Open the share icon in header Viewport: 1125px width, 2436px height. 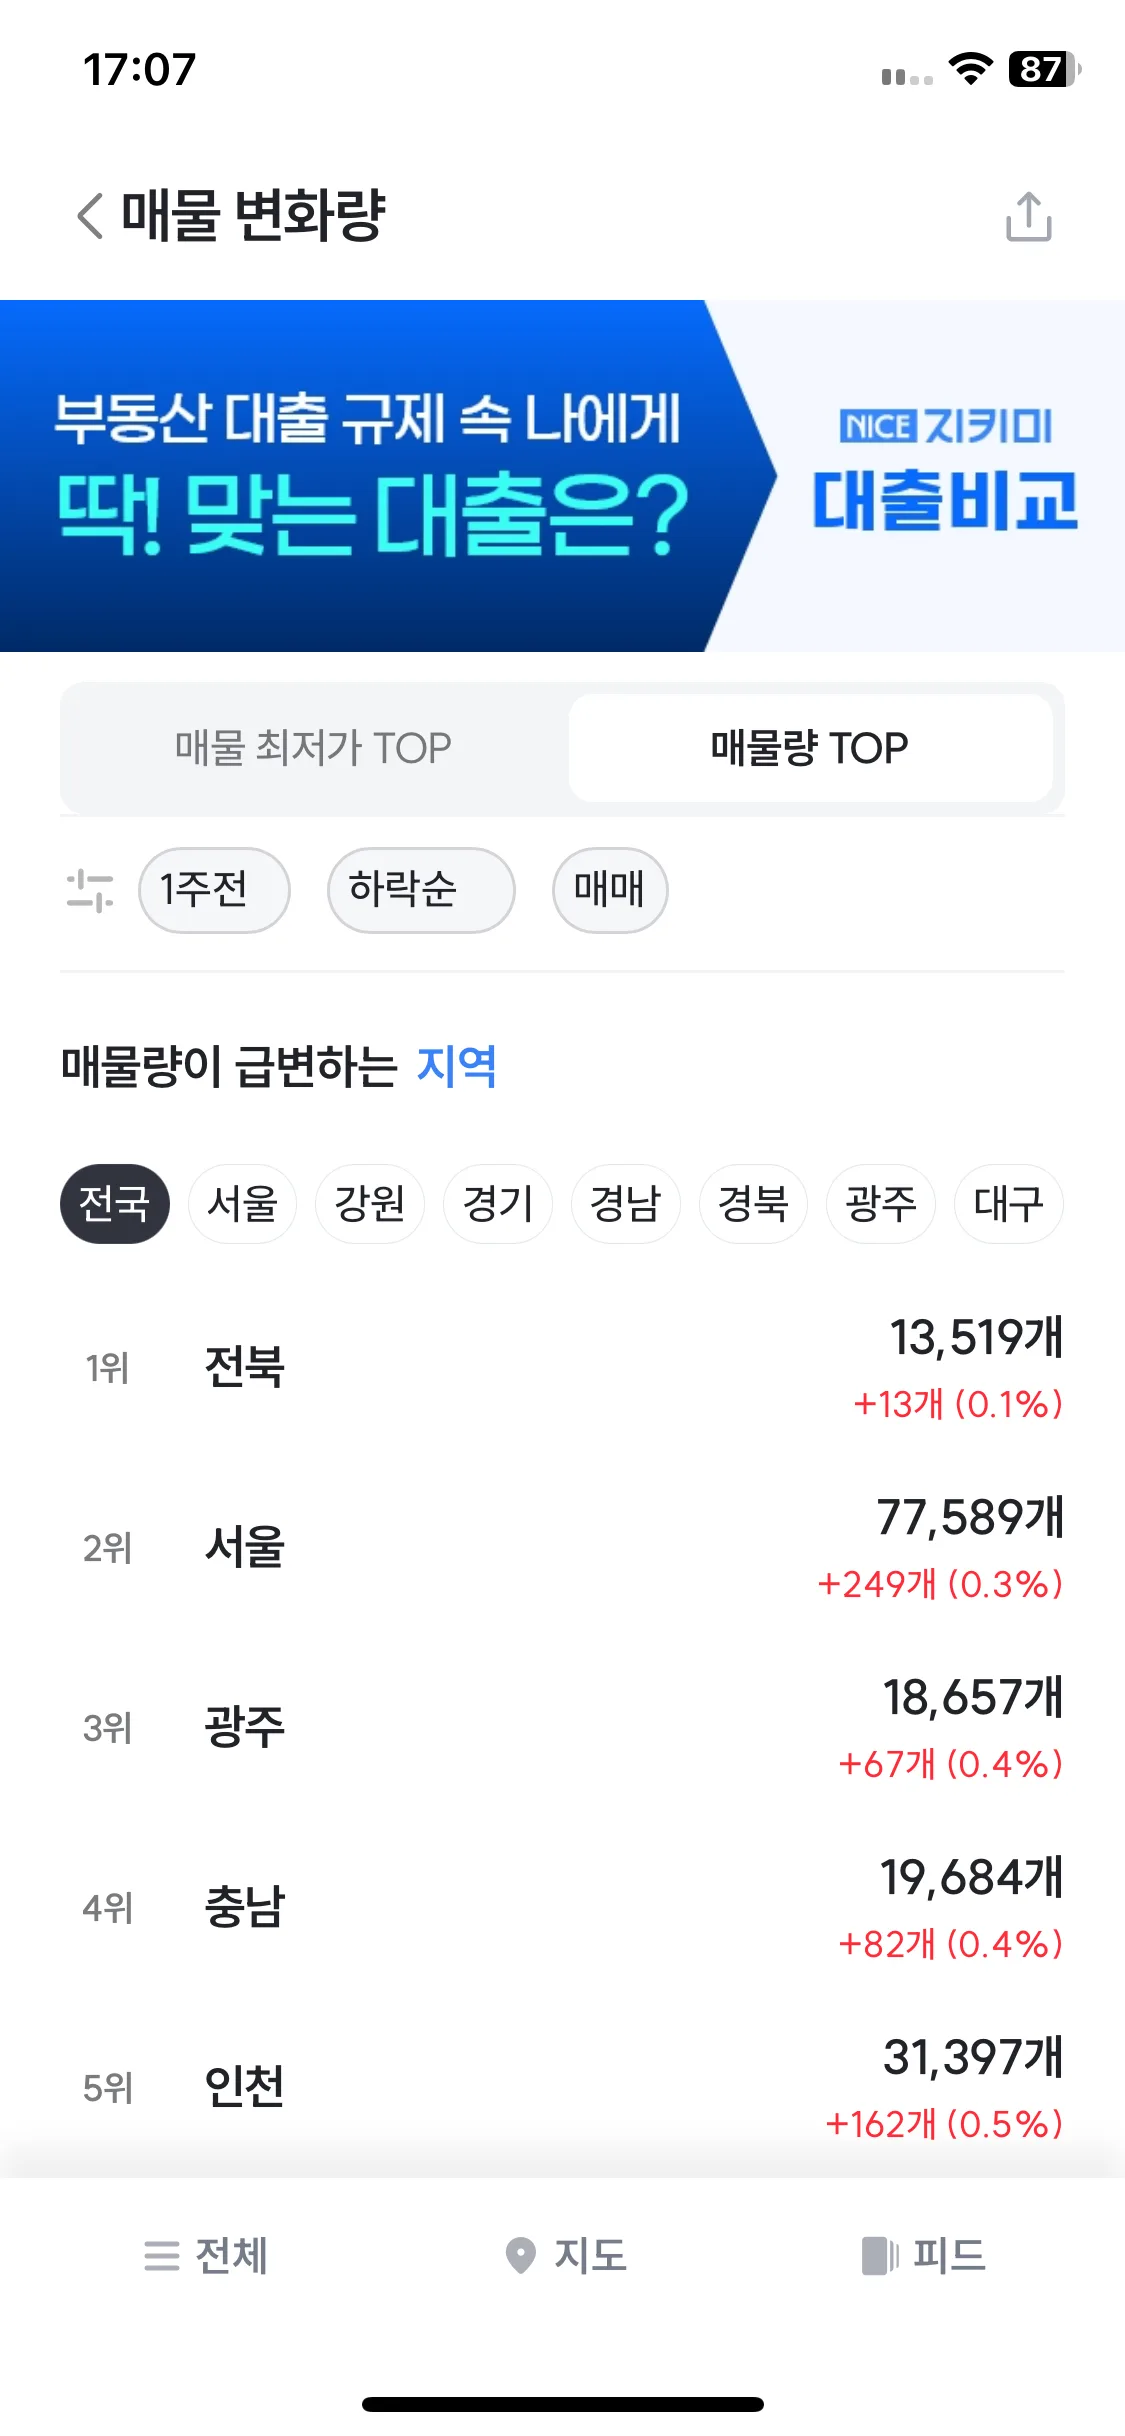tap(1028, 216)
